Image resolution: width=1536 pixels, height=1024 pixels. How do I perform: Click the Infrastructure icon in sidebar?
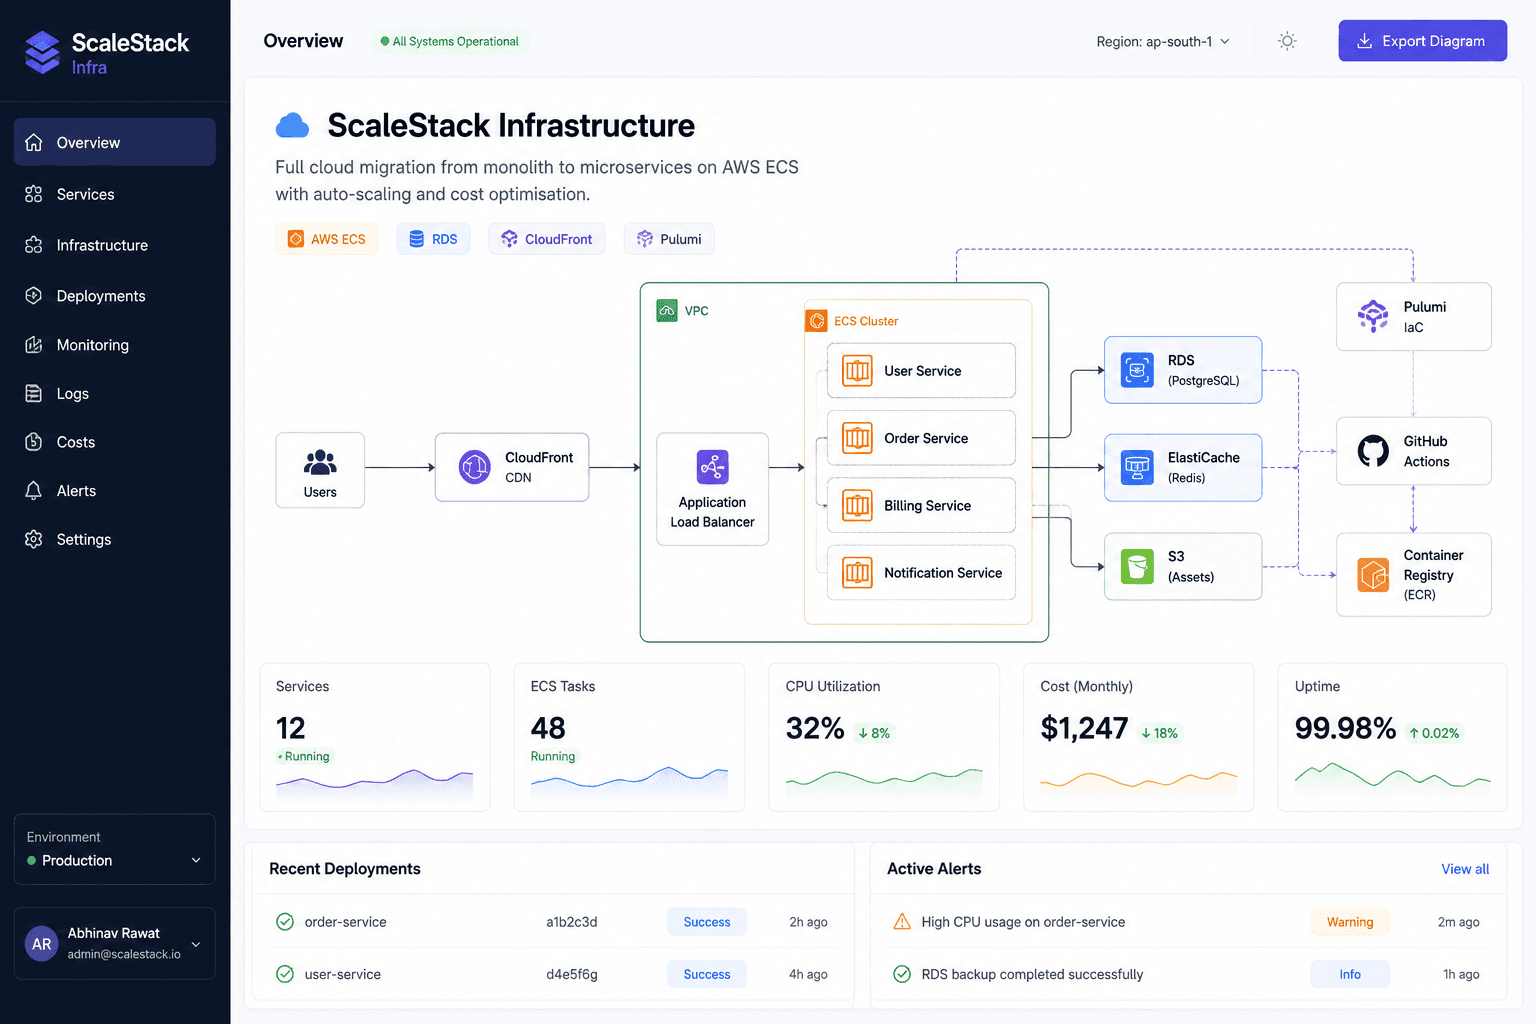point(34,245)
